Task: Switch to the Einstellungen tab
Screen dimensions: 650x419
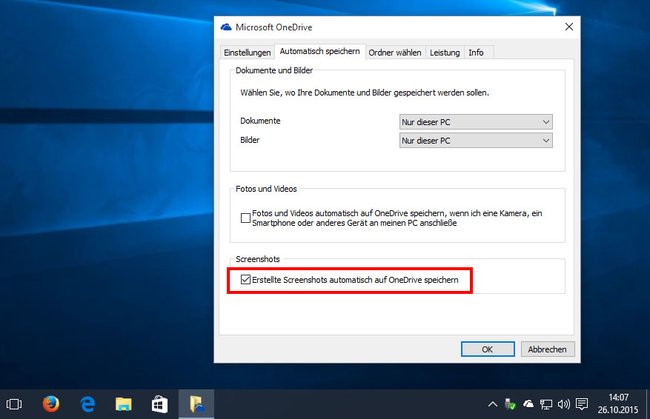Action: pyautogui.click(x=247, y=53)
